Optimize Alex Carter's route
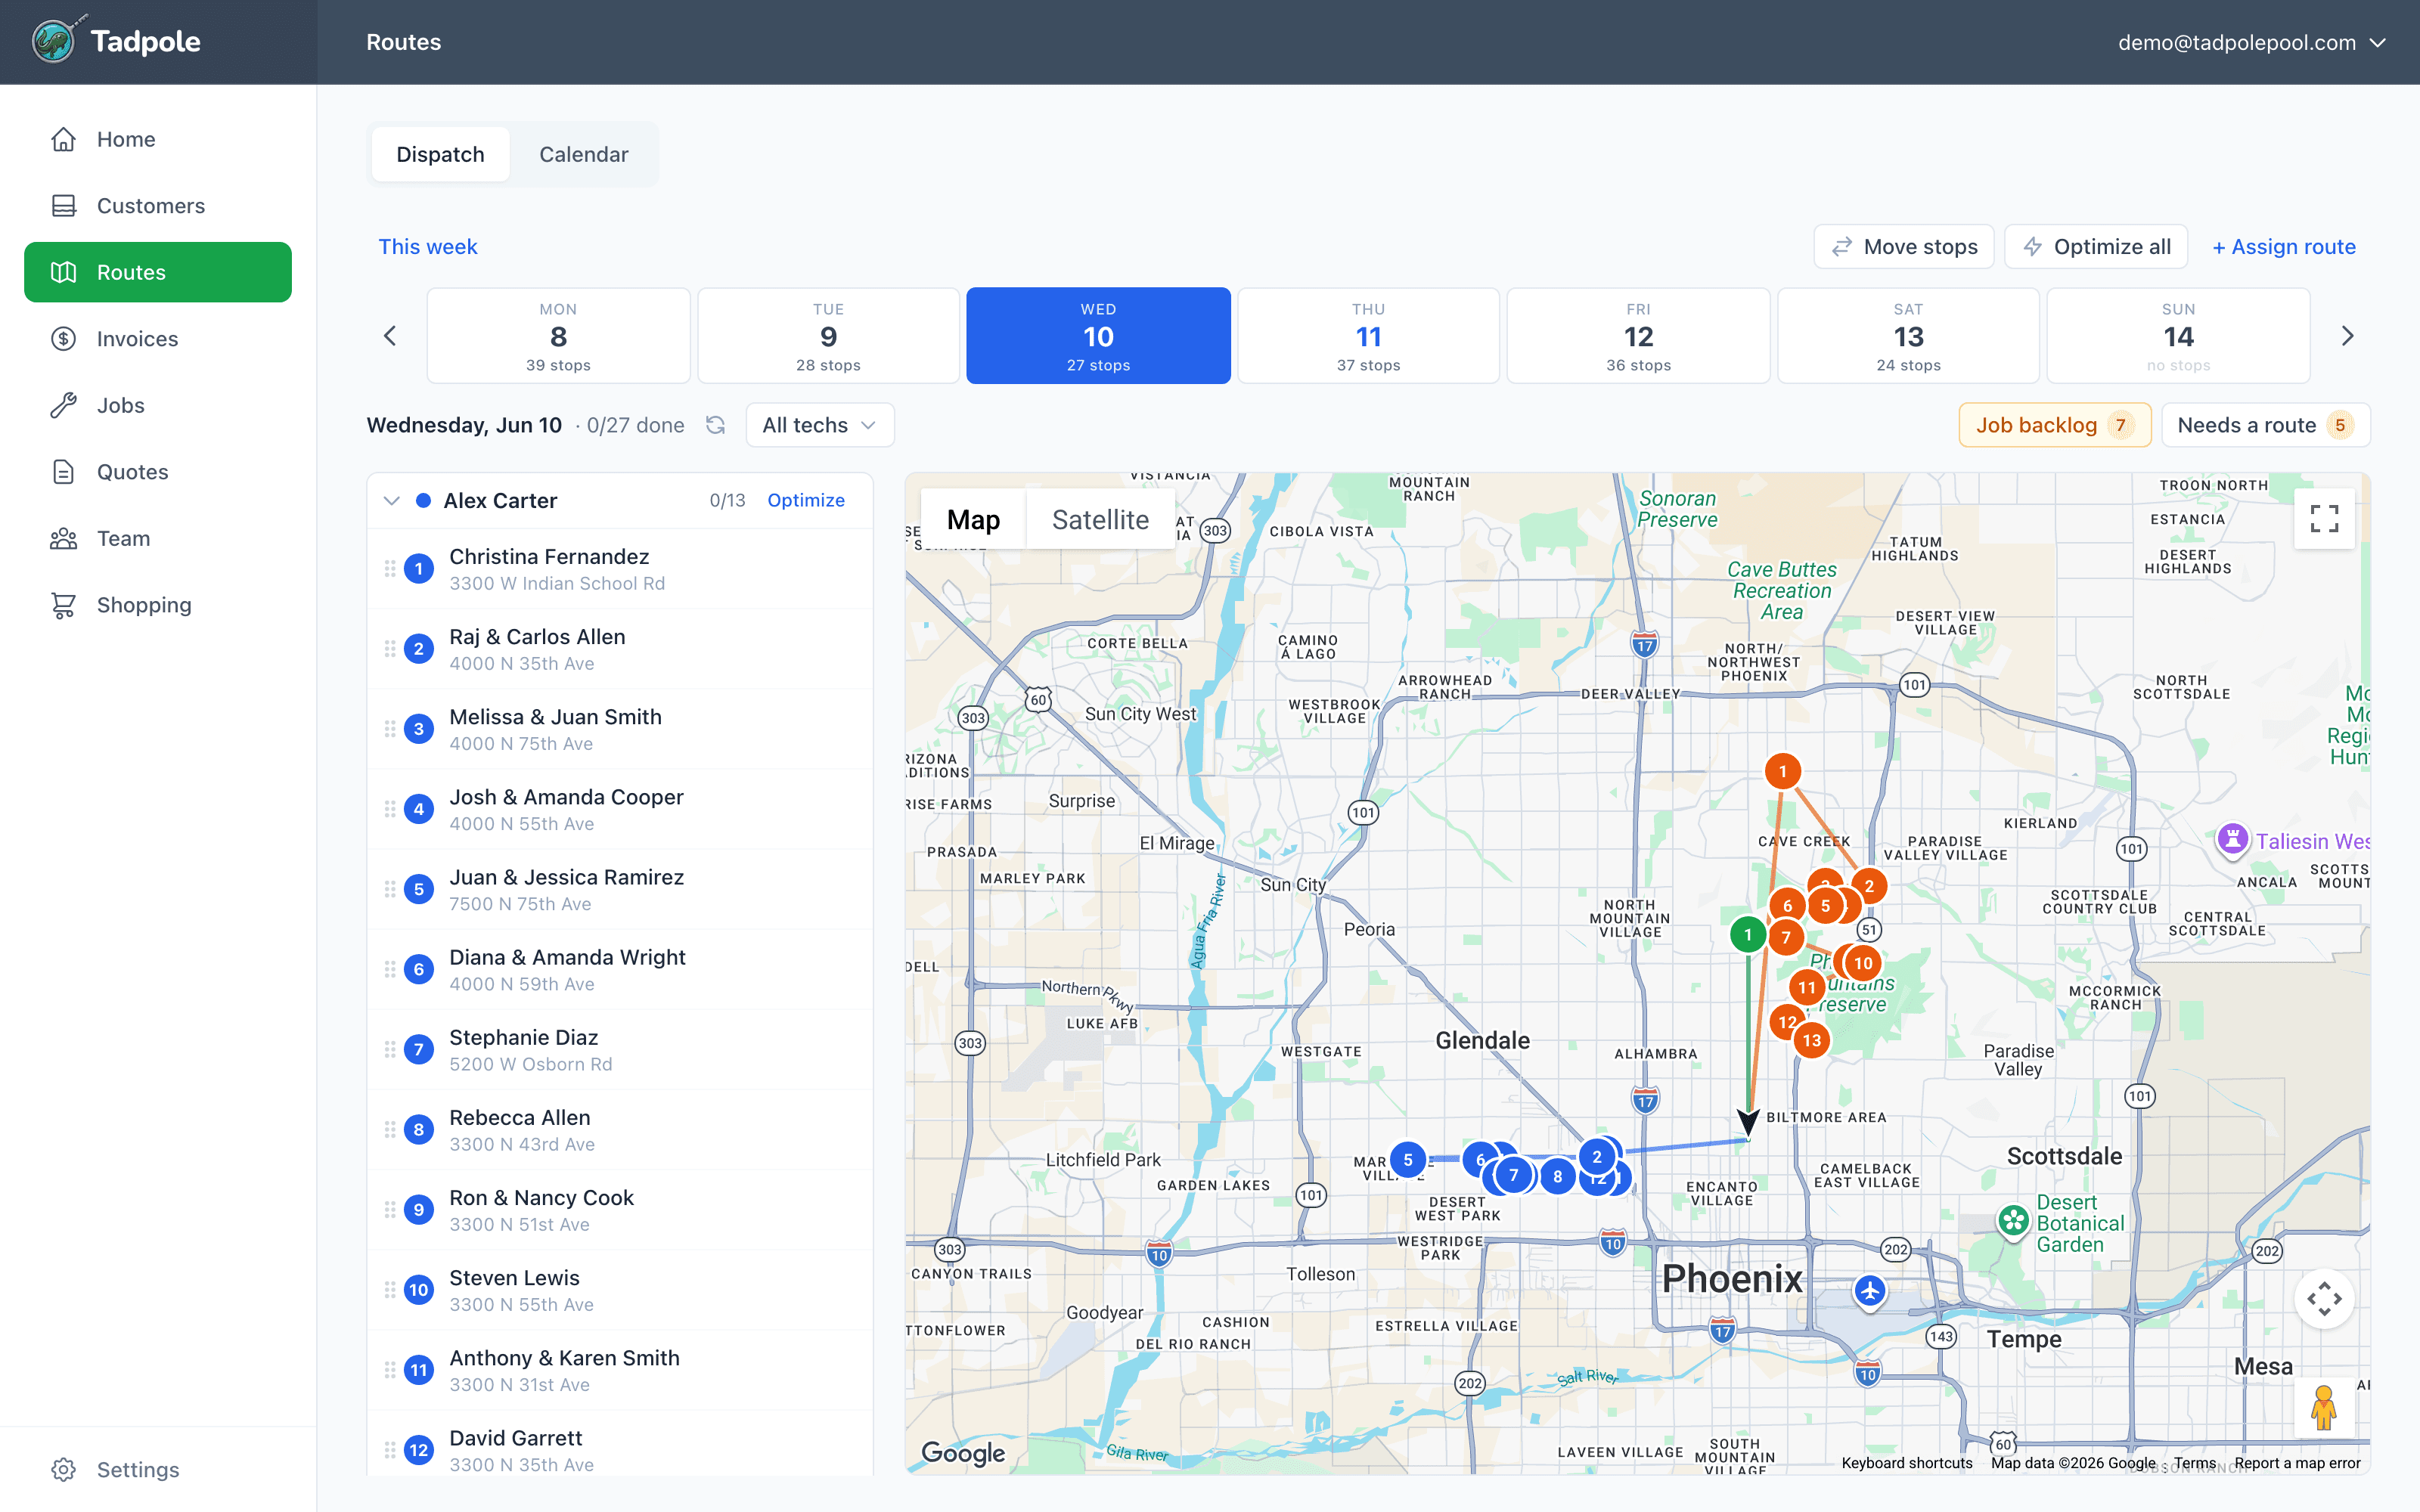2420x1512 pixels. [x=806, y=501]
